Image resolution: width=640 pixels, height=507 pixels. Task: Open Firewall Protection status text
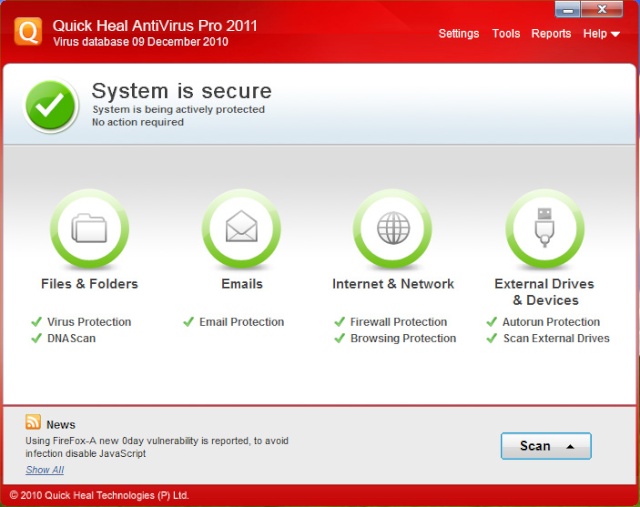point(398,322)
